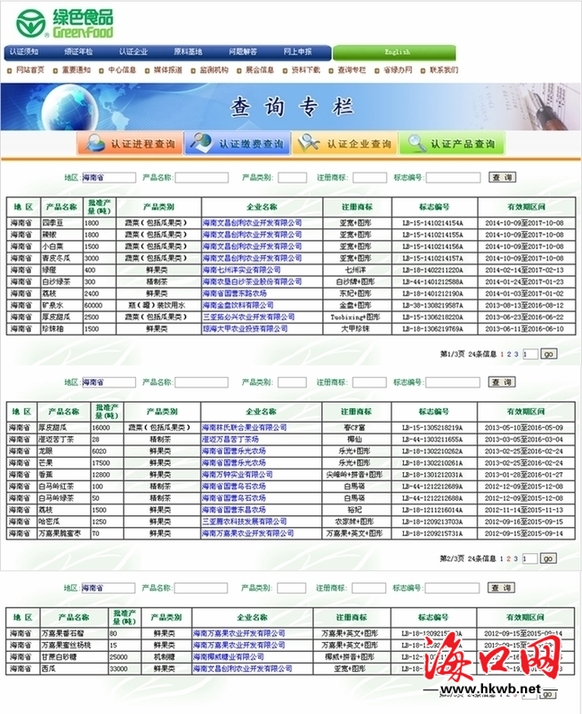Open 澄迈万昌苦丁茶场 link
The height and width of the screenshot is (714, 582).
pyautogui.click(x=230, y=439)
